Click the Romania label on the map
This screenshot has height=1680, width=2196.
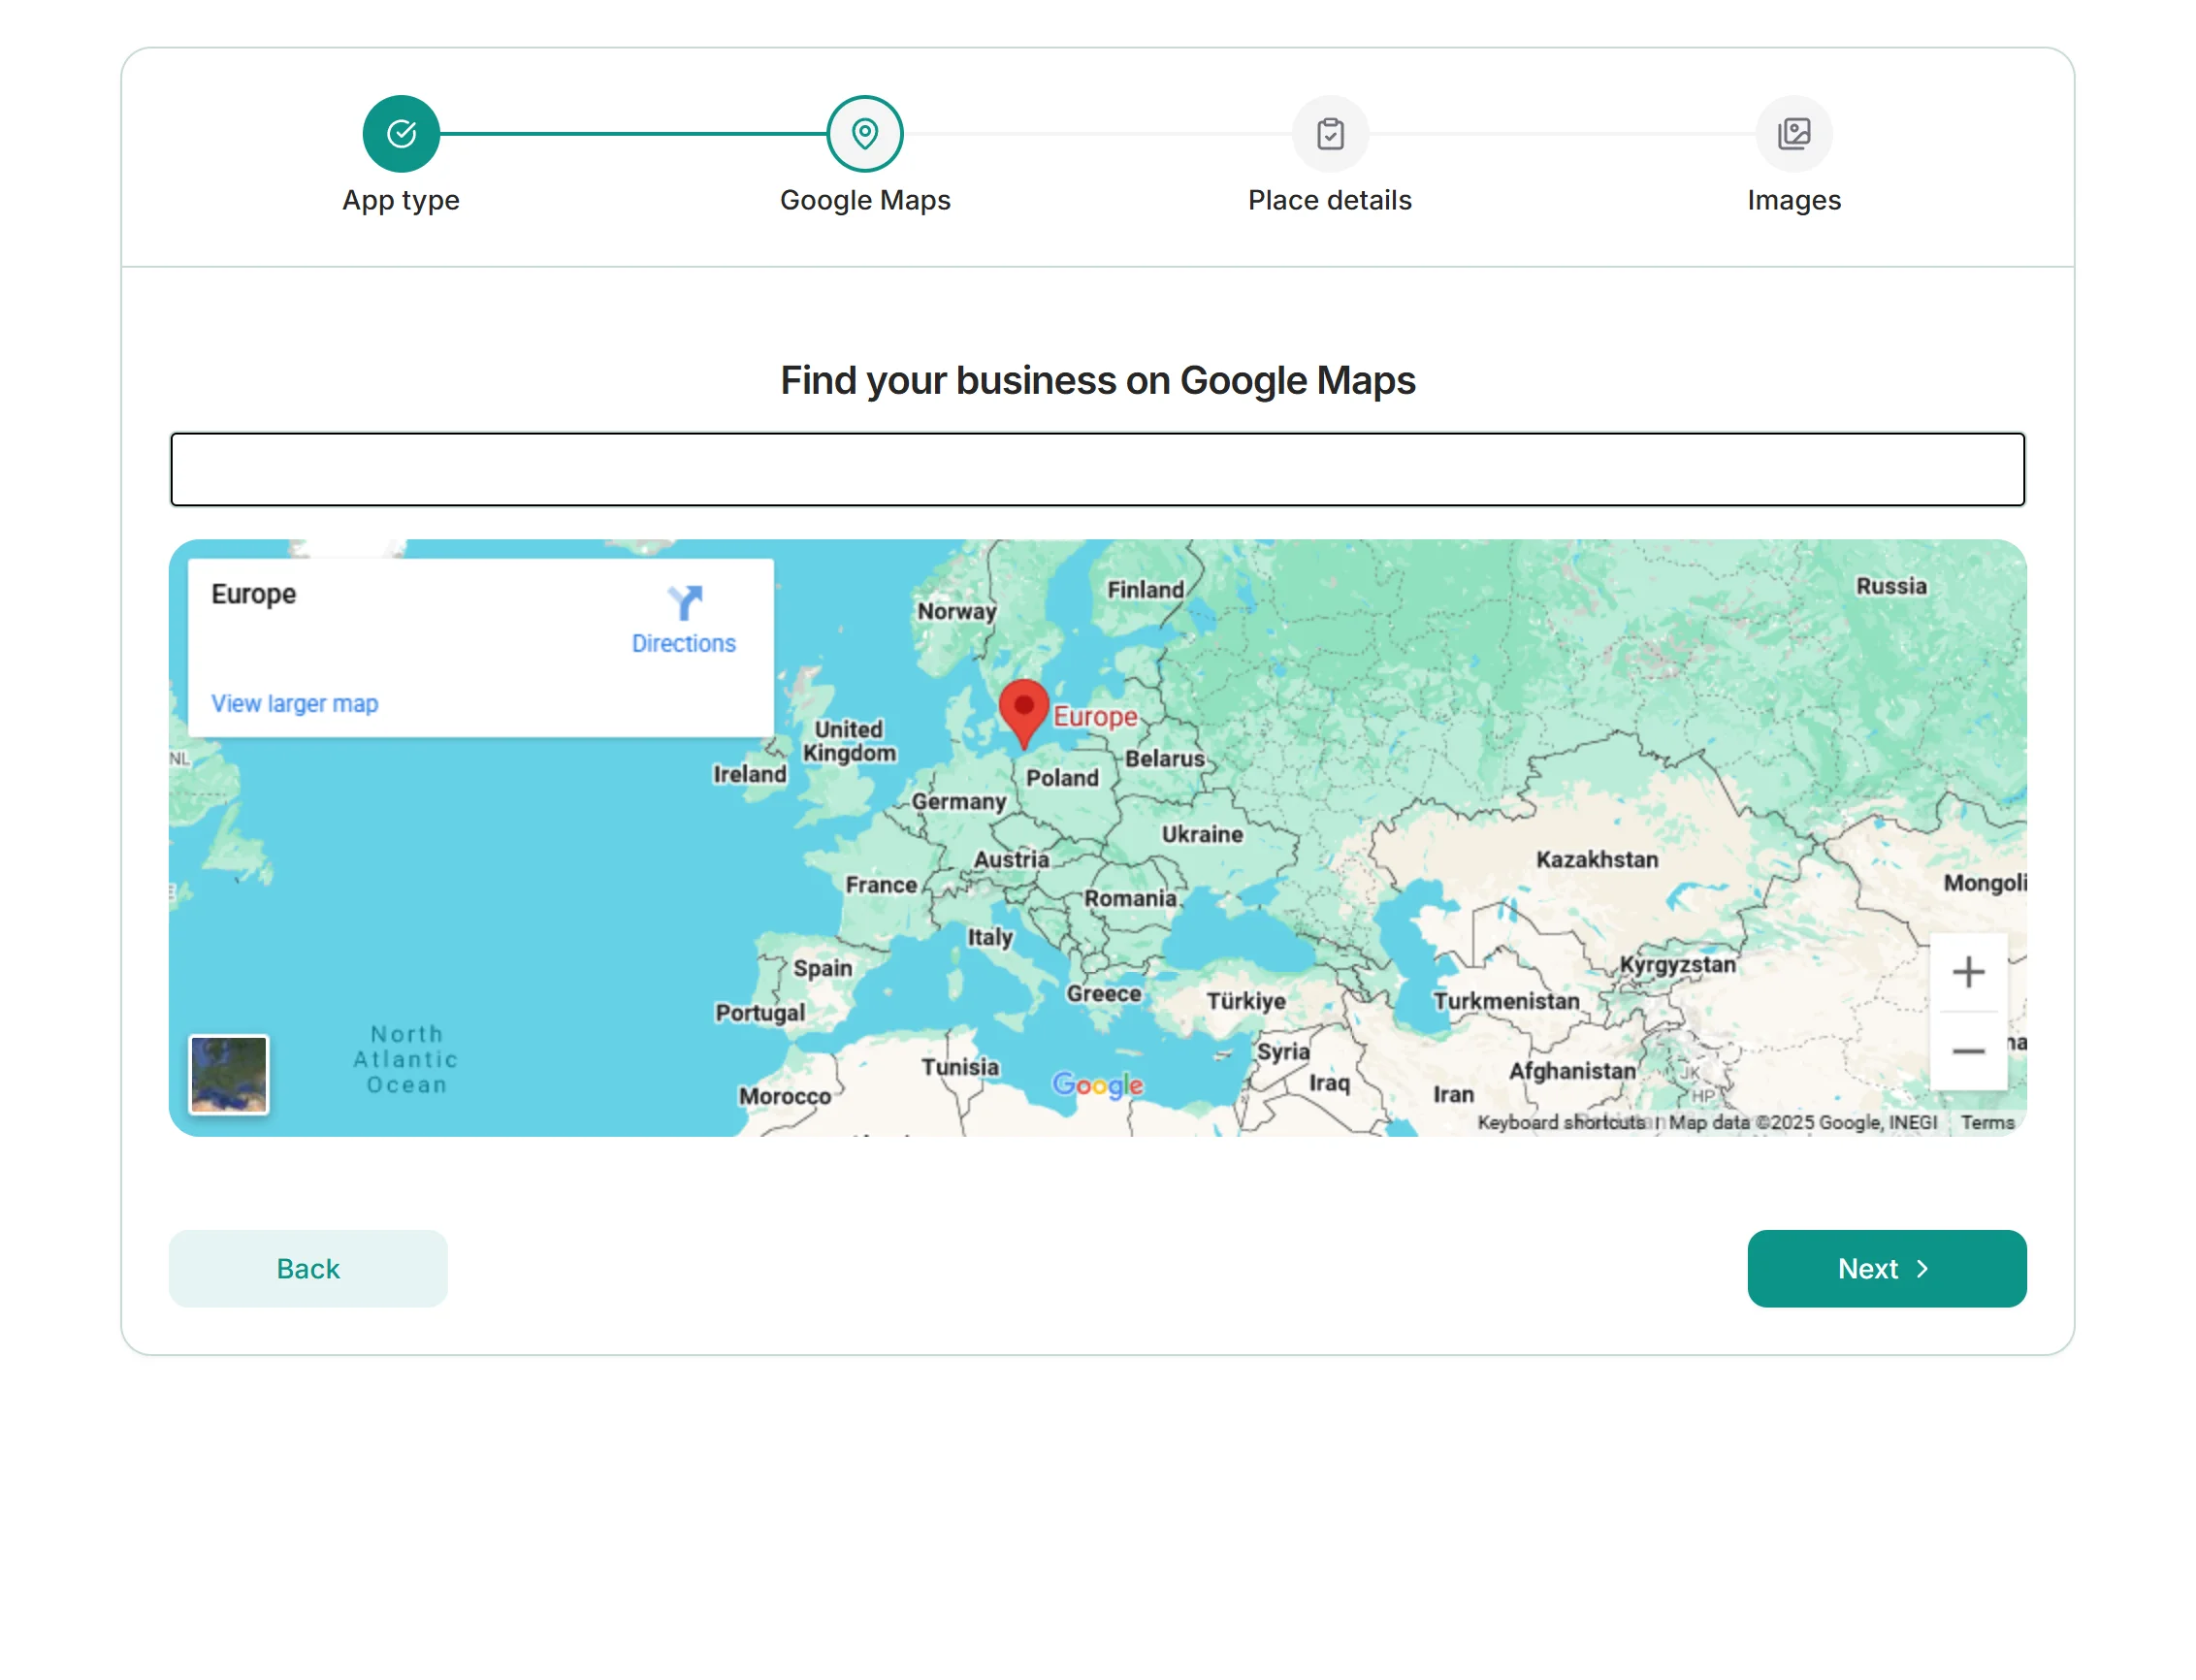click(x=1130, y=898)
